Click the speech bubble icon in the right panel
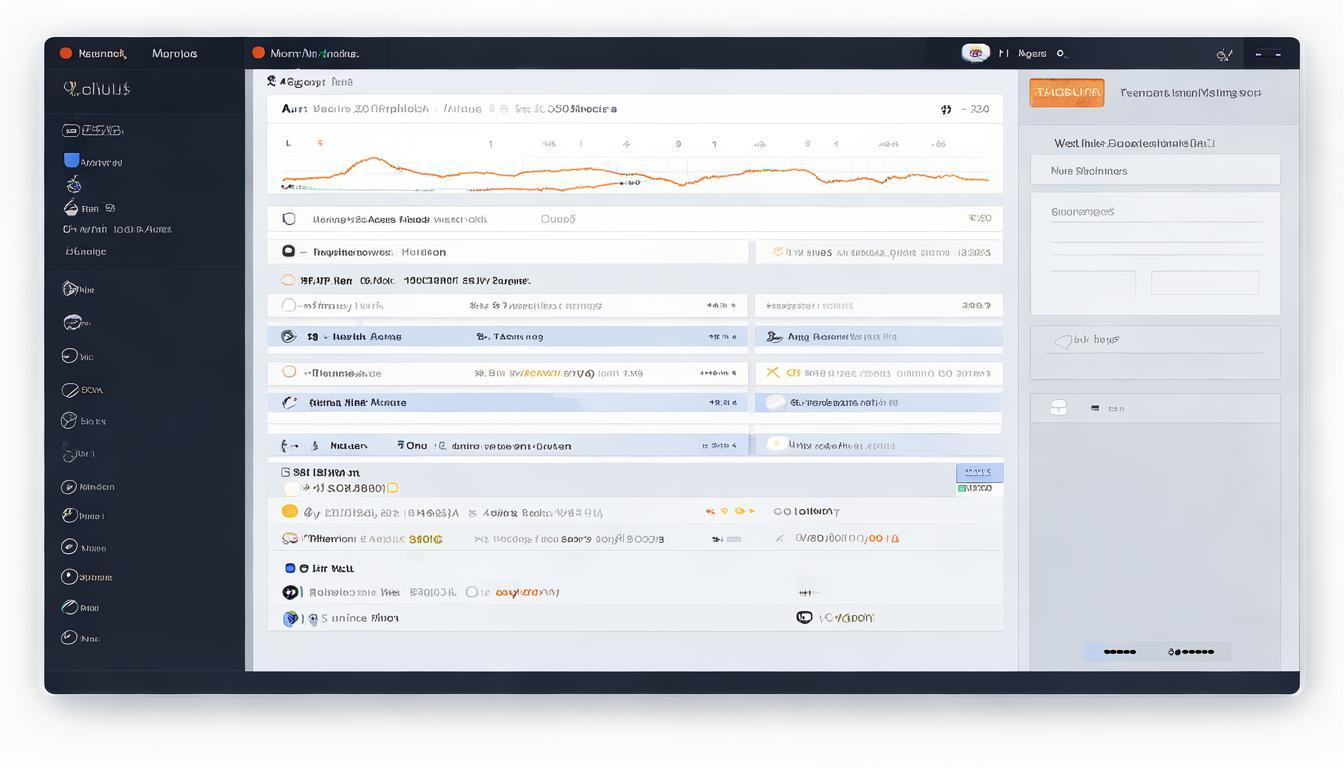 [1063, 341]
